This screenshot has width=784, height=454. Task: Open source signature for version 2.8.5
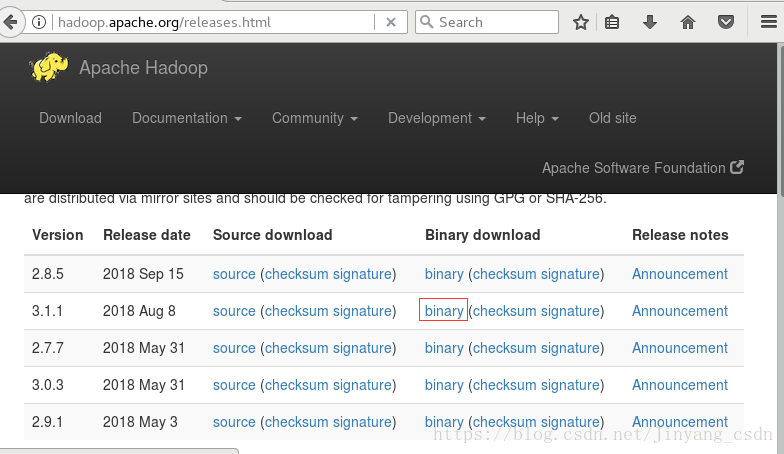(x=362, y=274)
